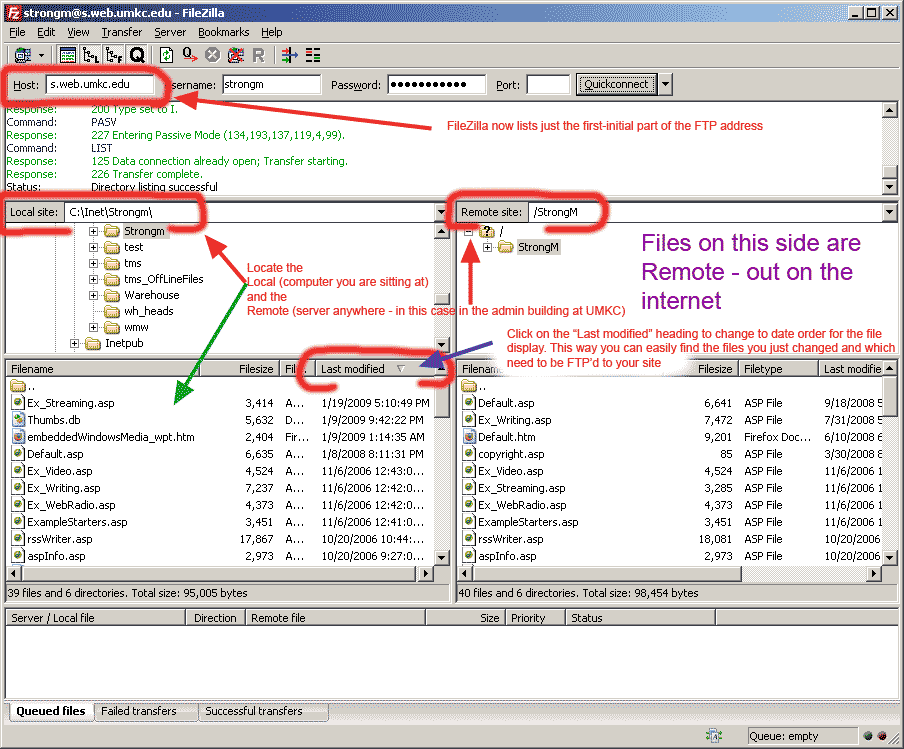Open the Quickconnect history dropdown arrow
The height and width of the screenshot is (749, 904).
coord(665,84)
